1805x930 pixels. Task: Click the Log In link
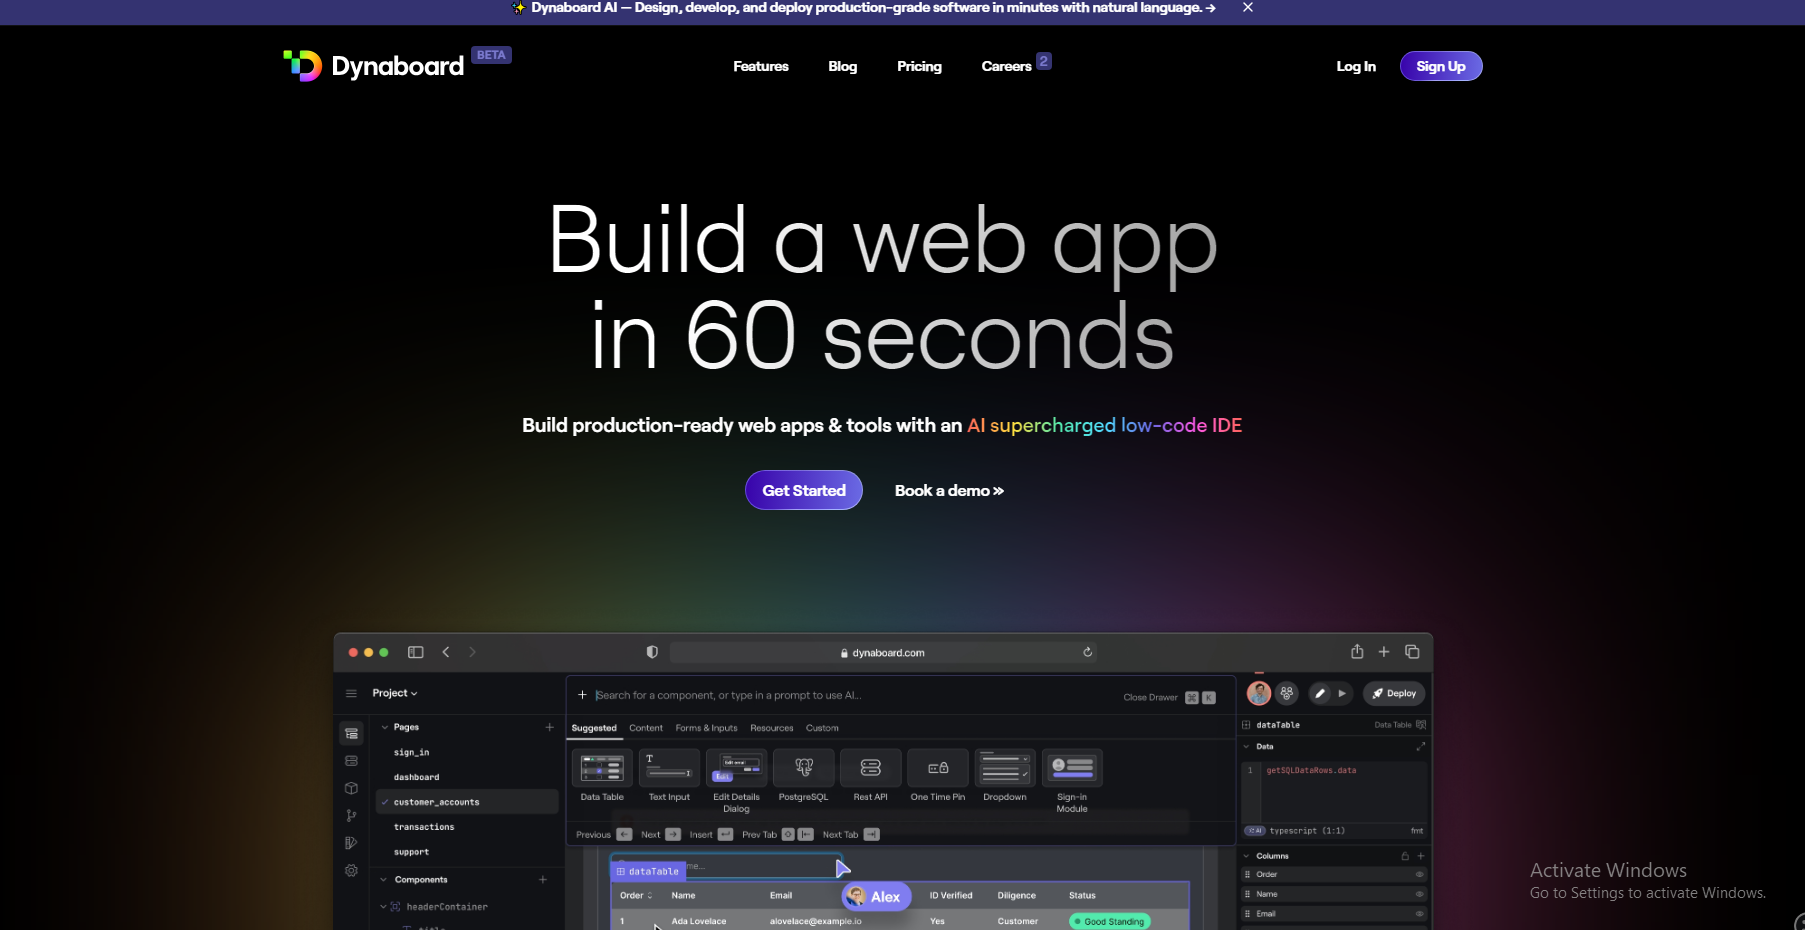(1356, 66)
